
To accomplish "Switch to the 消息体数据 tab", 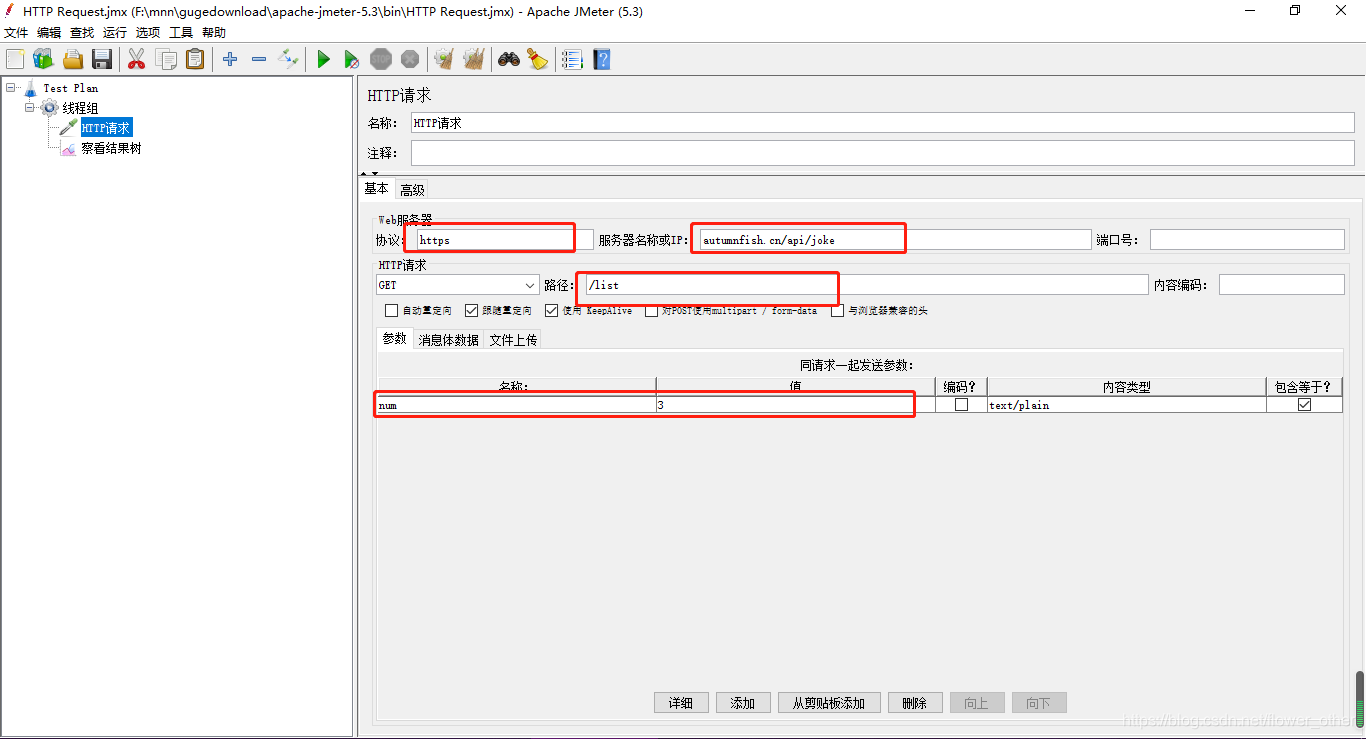I will [x=448, y=340].
